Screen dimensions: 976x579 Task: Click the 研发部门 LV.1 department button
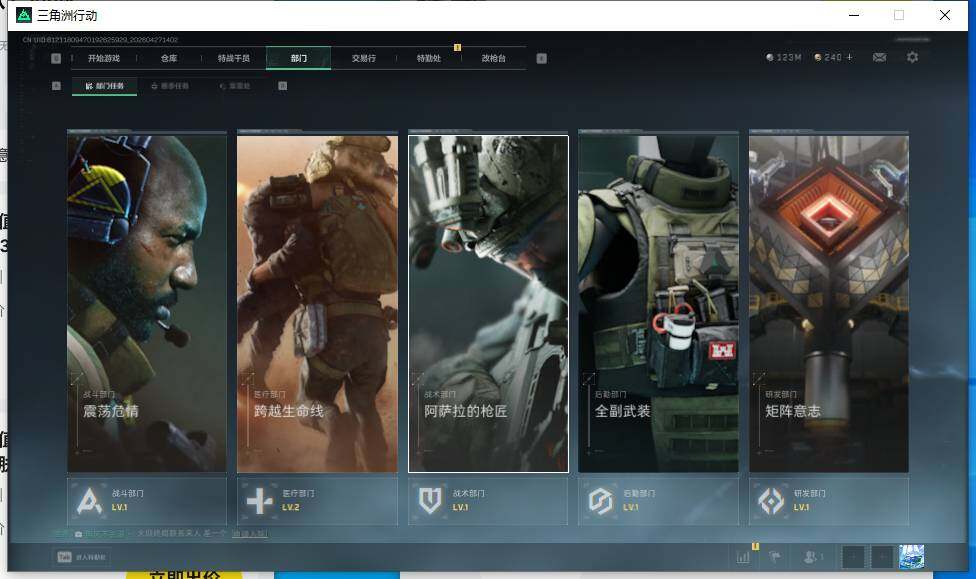pos(829,501)
